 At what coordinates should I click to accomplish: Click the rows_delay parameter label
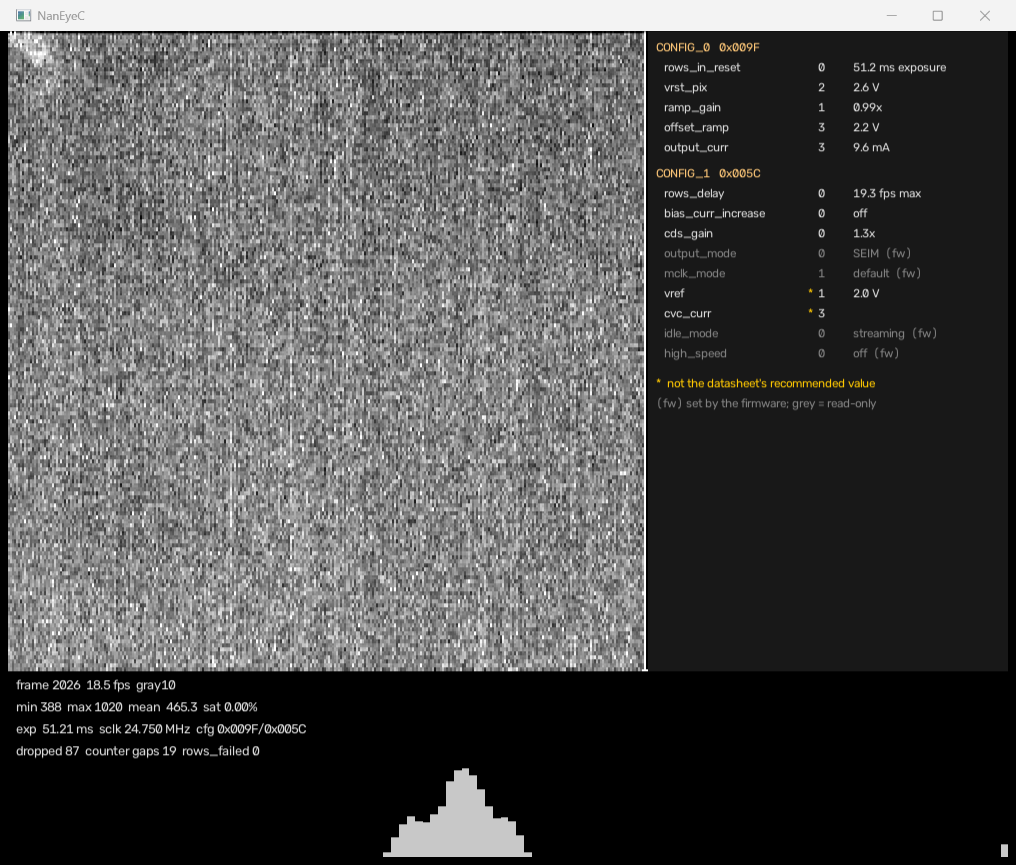694,194
